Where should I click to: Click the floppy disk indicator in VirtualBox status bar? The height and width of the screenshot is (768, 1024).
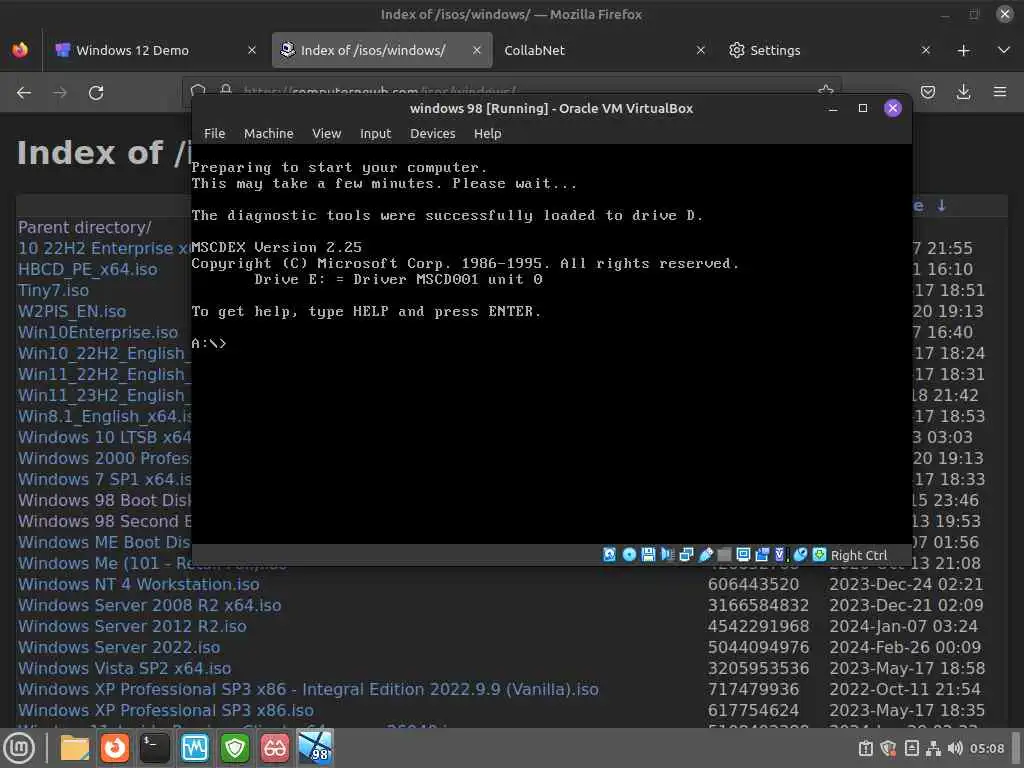coord(648,554)
